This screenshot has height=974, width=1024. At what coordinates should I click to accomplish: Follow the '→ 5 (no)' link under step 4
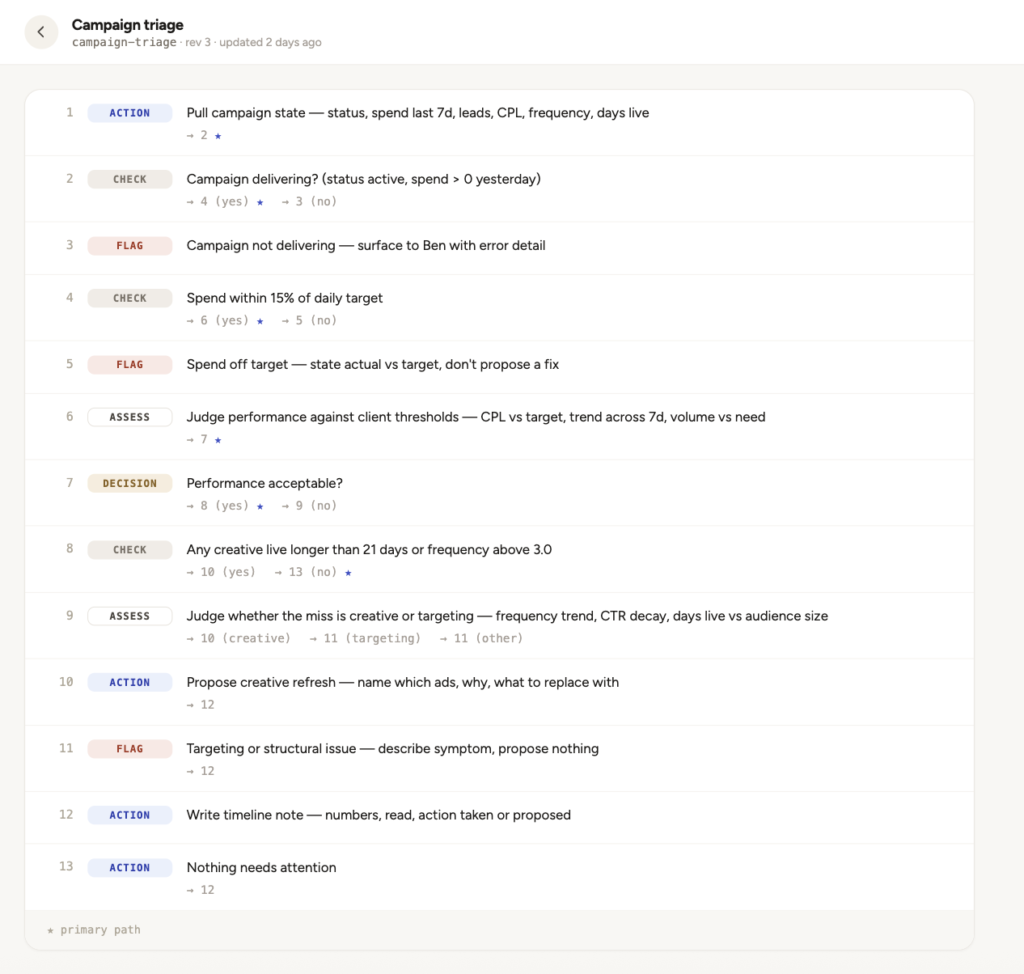(309, 320)
